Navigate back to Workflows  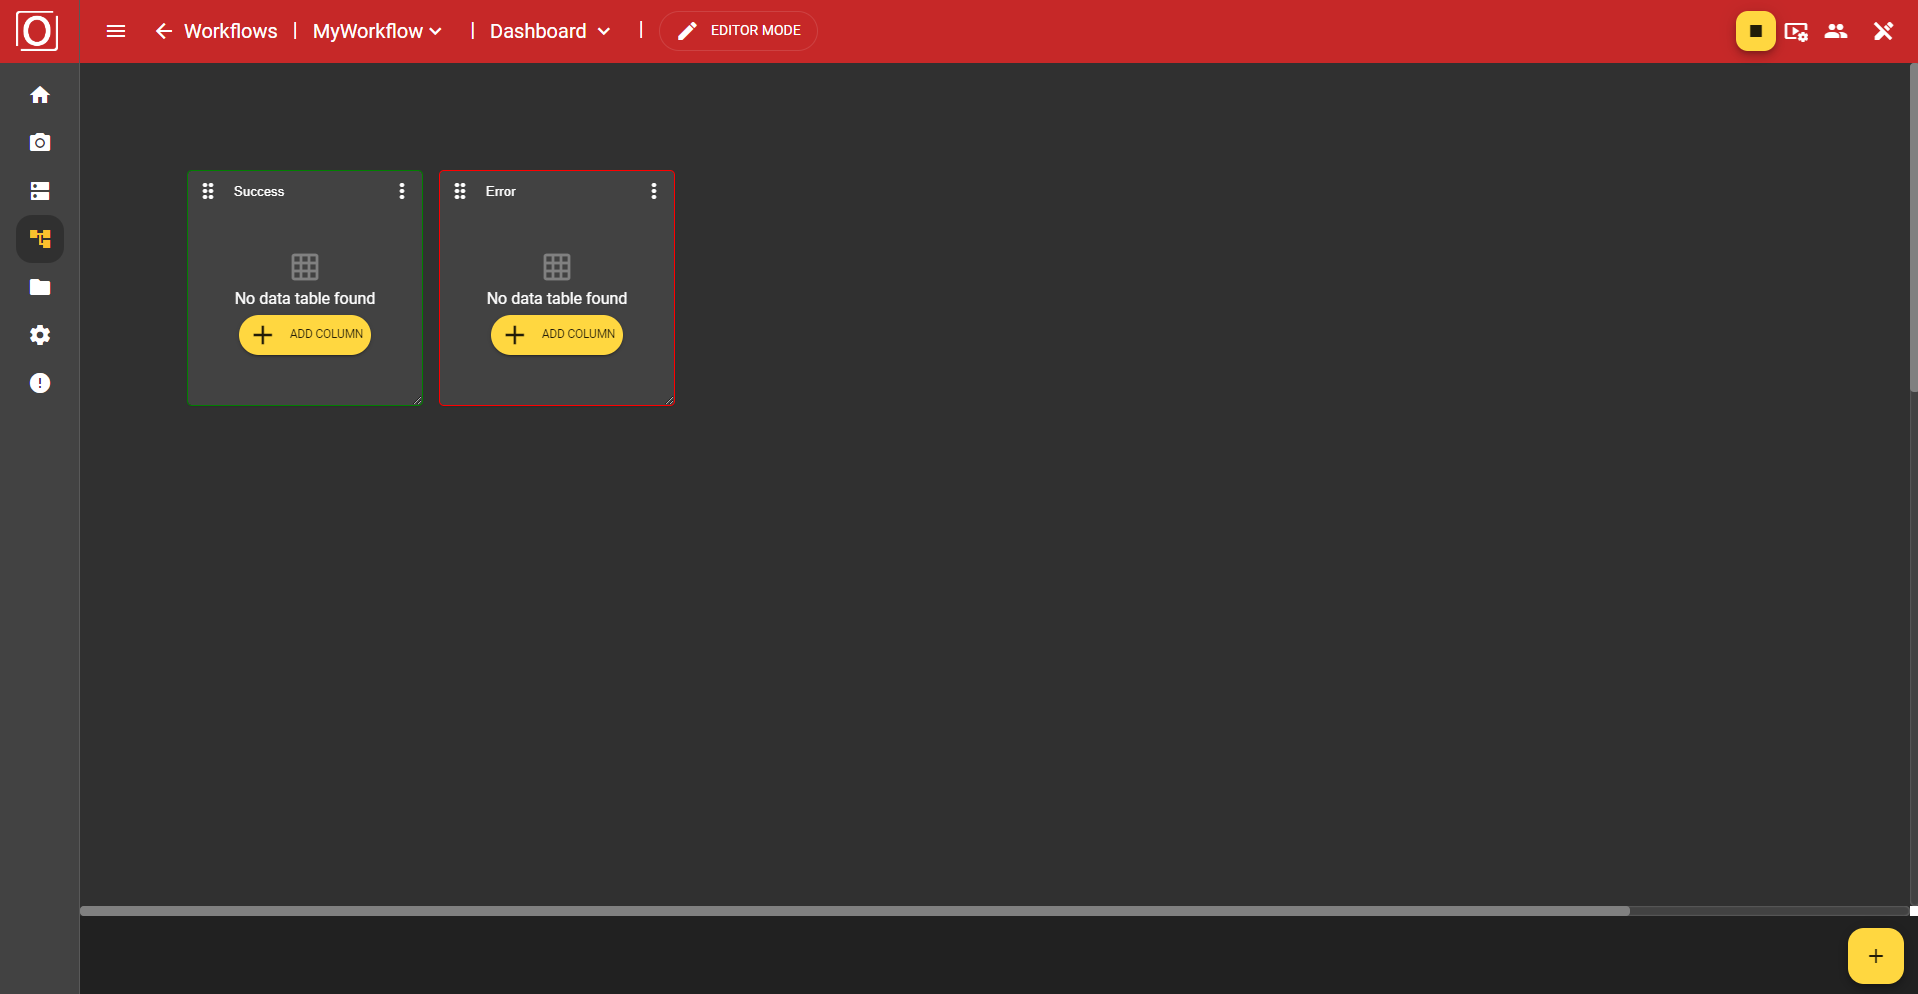(216, 31)
